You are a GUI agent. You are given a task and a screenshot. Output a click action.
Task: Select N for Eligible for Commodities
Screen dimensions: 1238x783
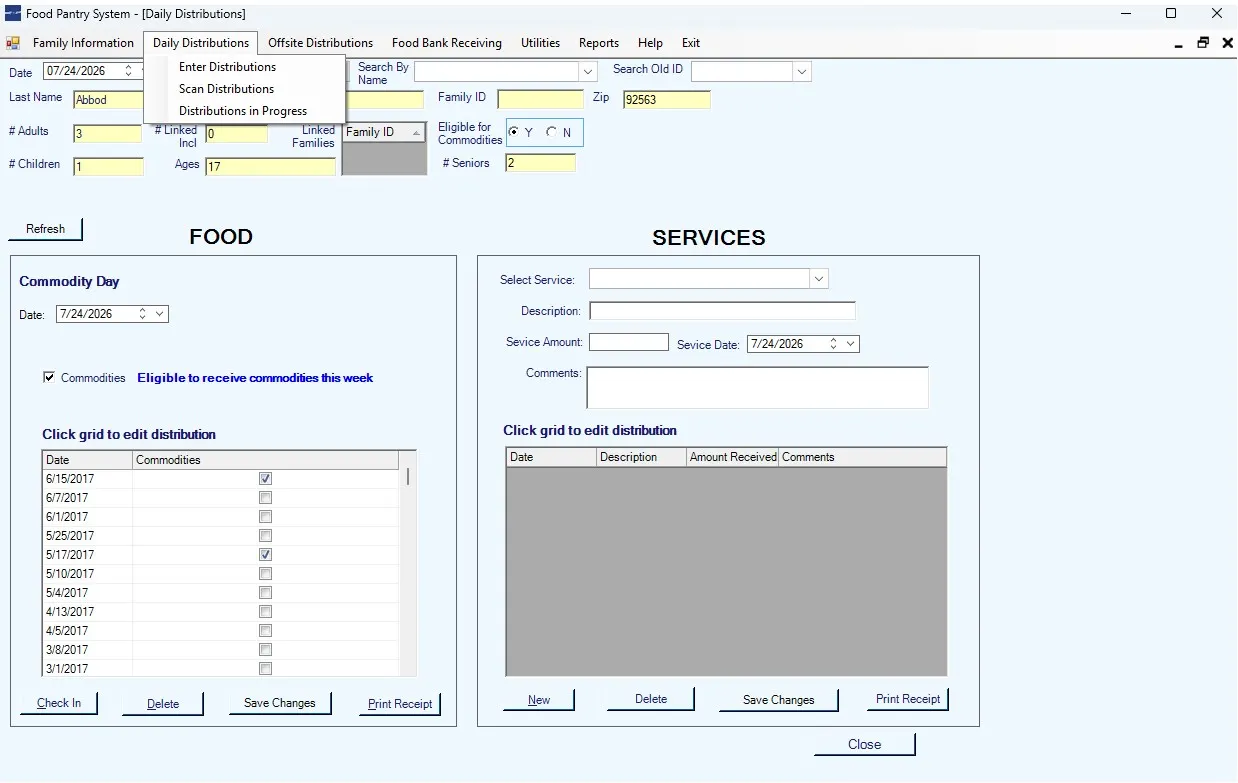[552, 132]
